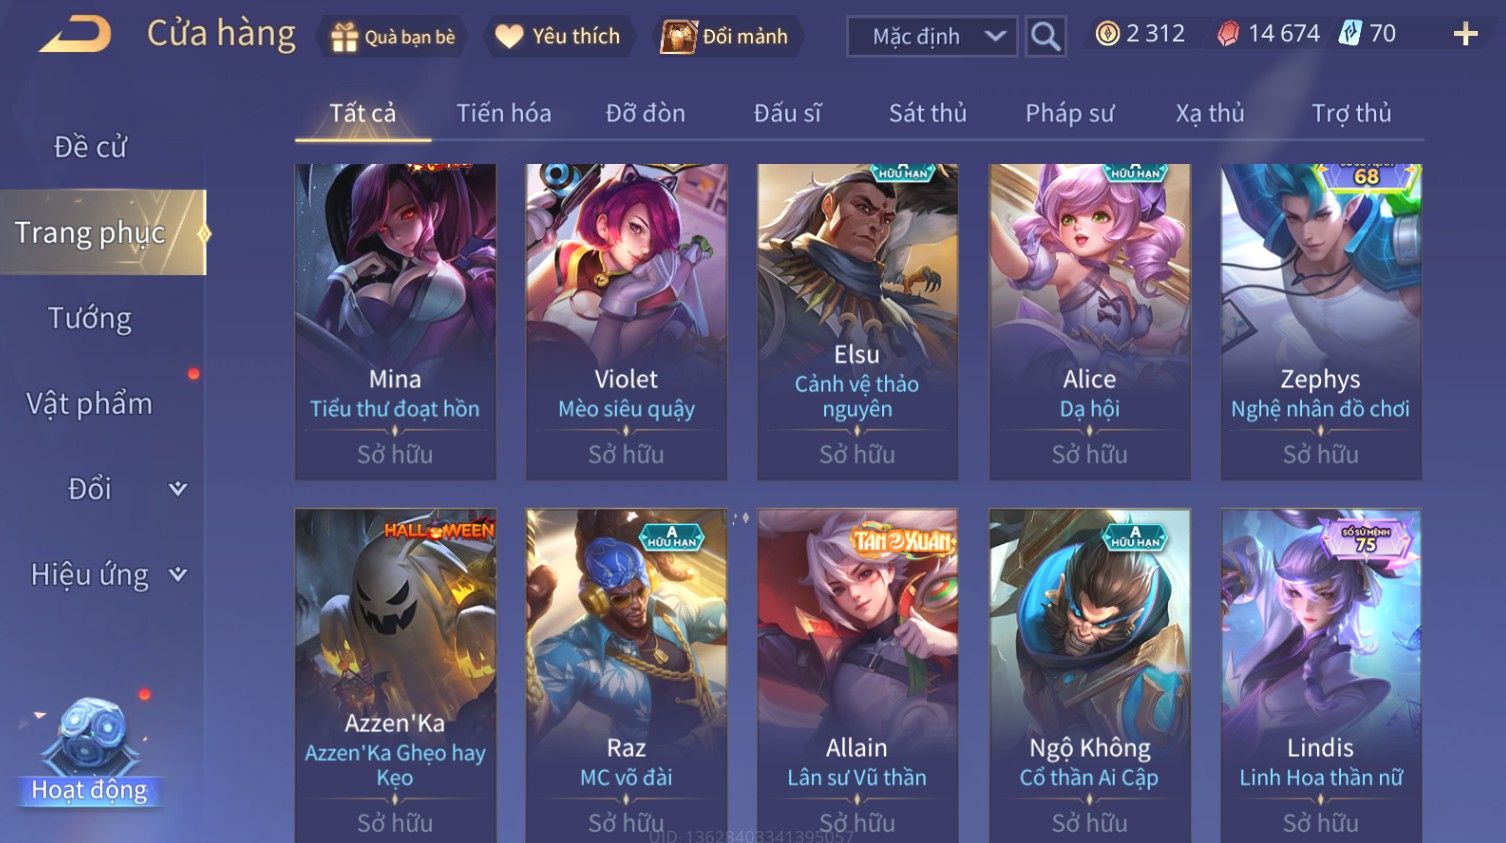Image resolution: width=1506 pixels, height=843 pixels.
Task: Tap the gold coin balance icon
Action: coord(1107,34)
